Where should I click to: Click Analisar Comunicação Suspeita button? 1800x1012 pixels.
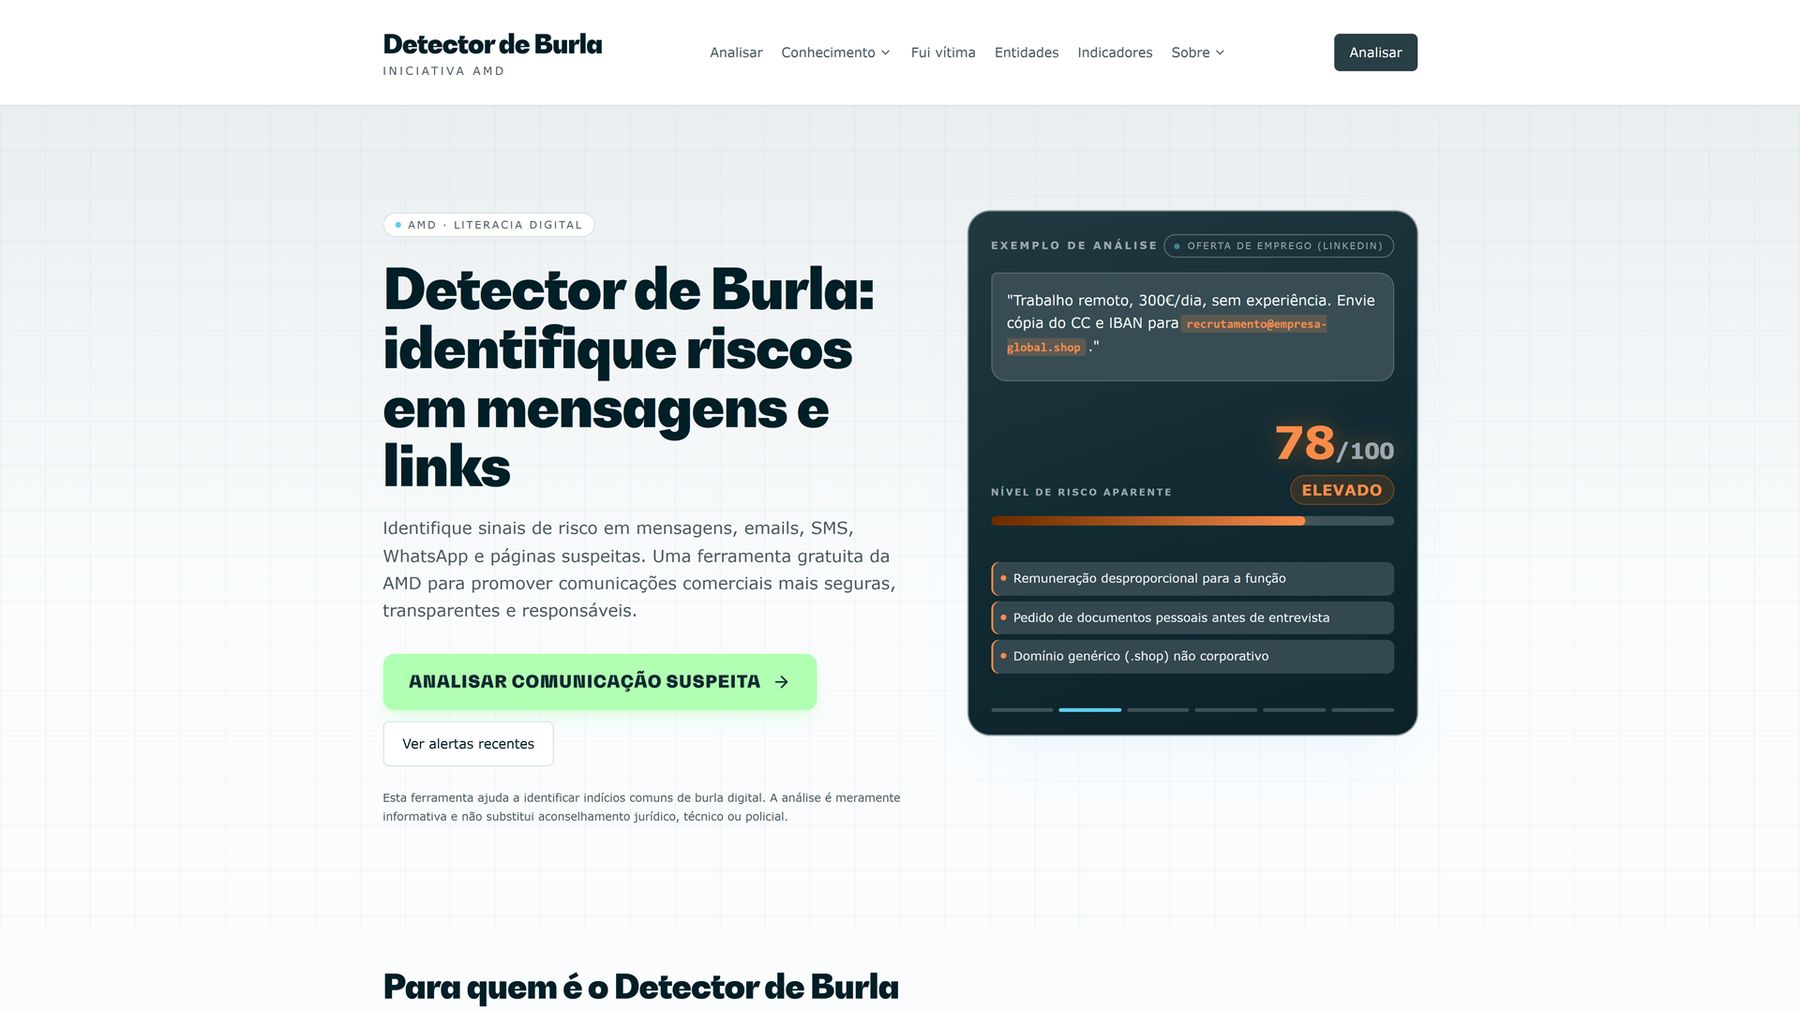coord(600,682)
